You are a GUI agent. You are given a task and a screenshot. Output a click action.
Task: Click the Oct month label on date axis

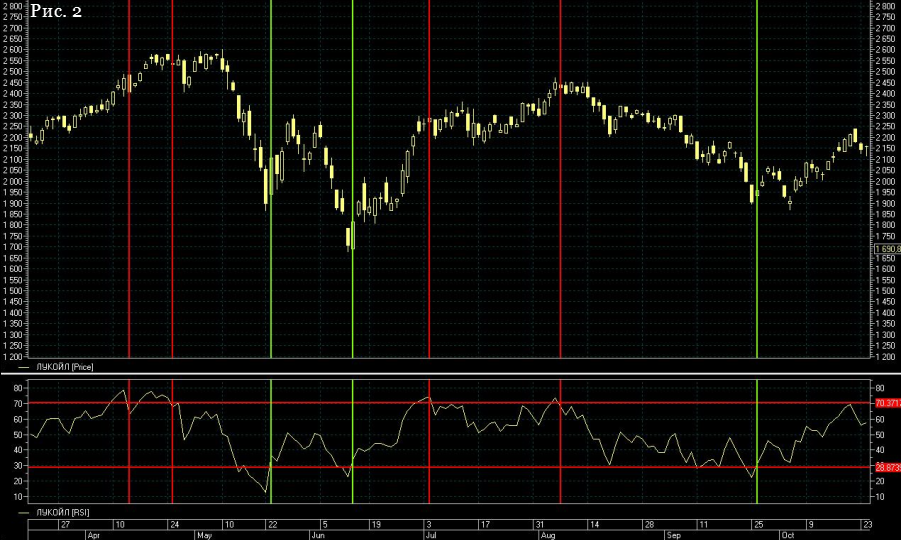click(787, 535)
